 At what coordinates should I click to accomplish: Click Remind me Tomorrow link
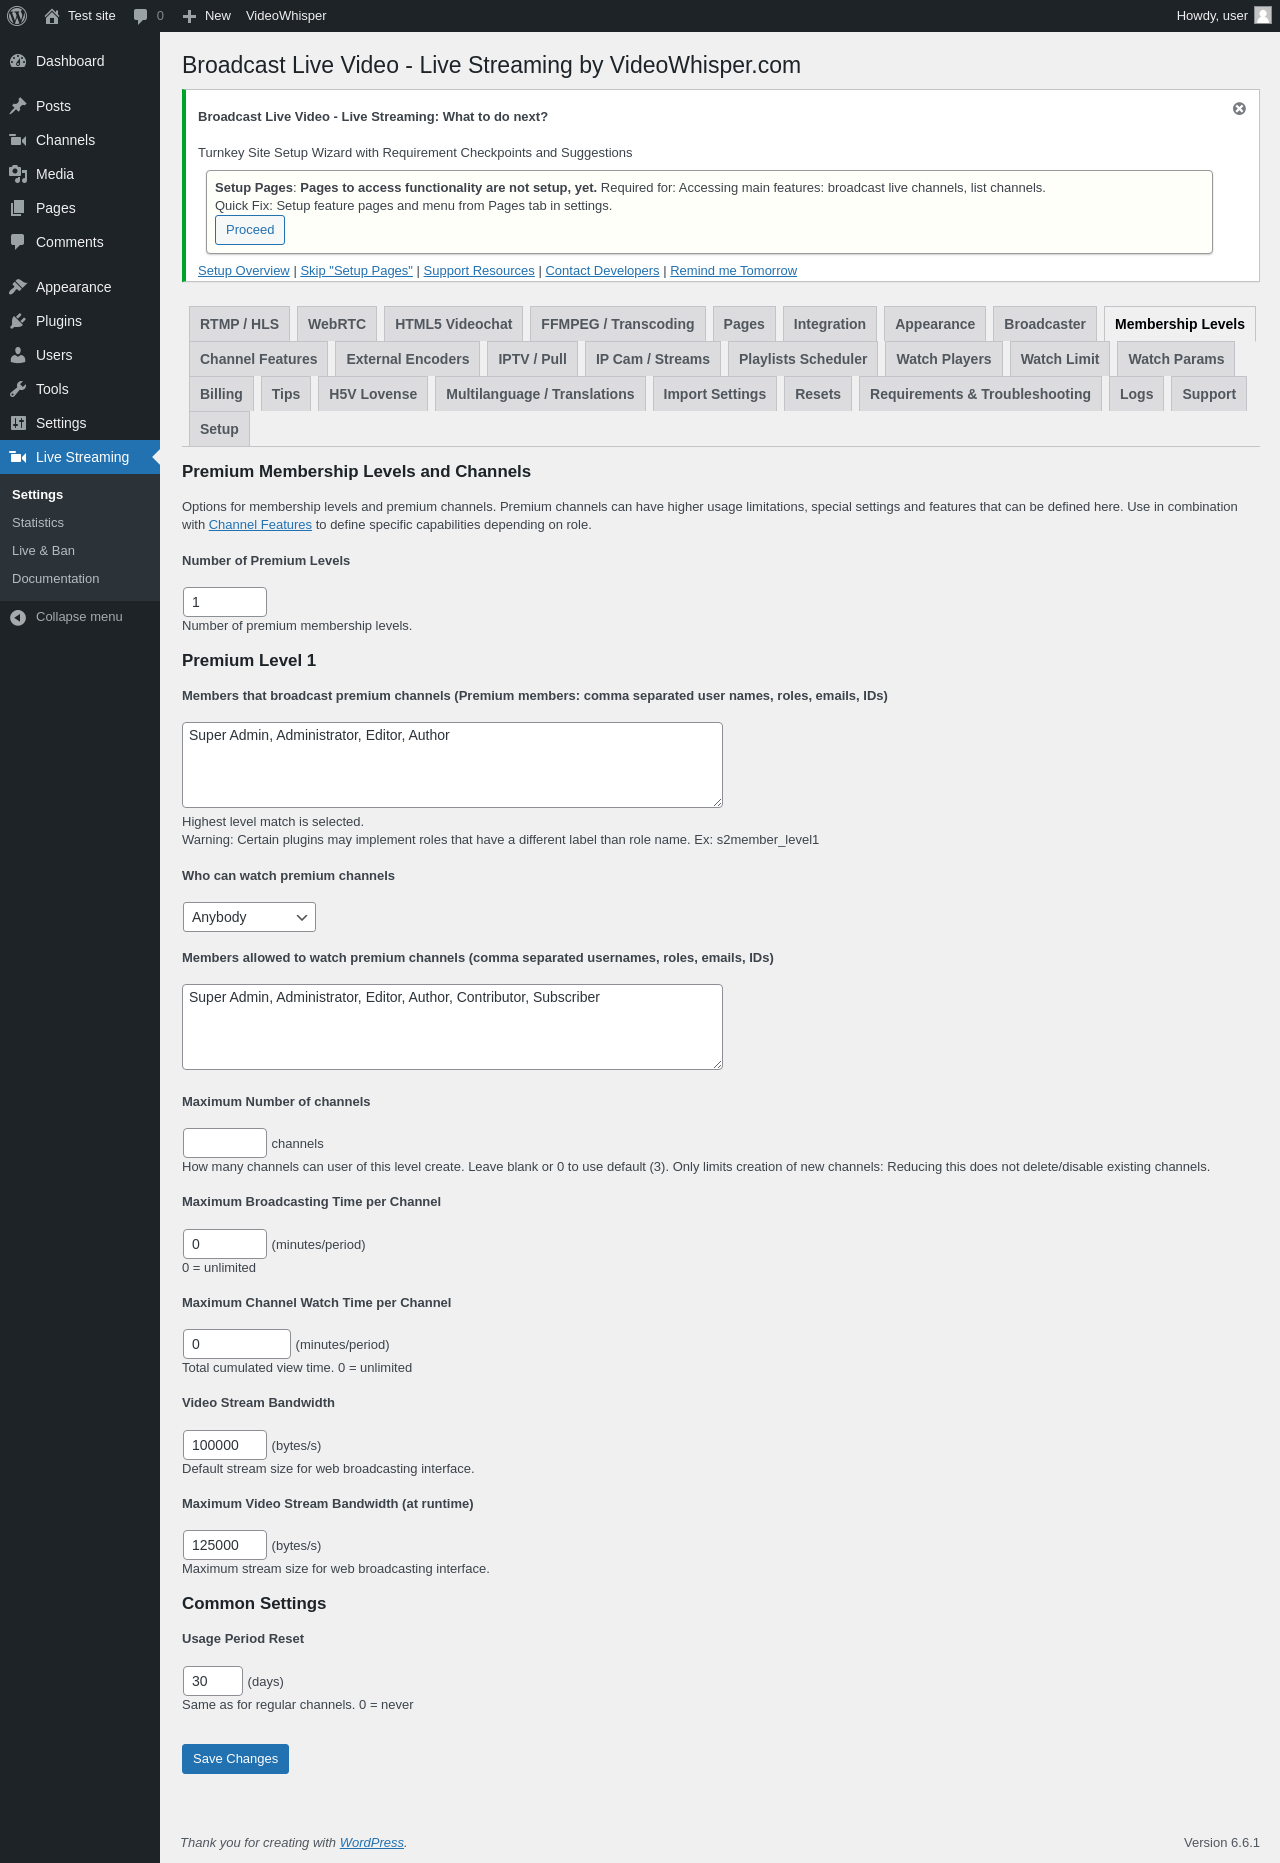pyautogui.click(x=733, y=271)
